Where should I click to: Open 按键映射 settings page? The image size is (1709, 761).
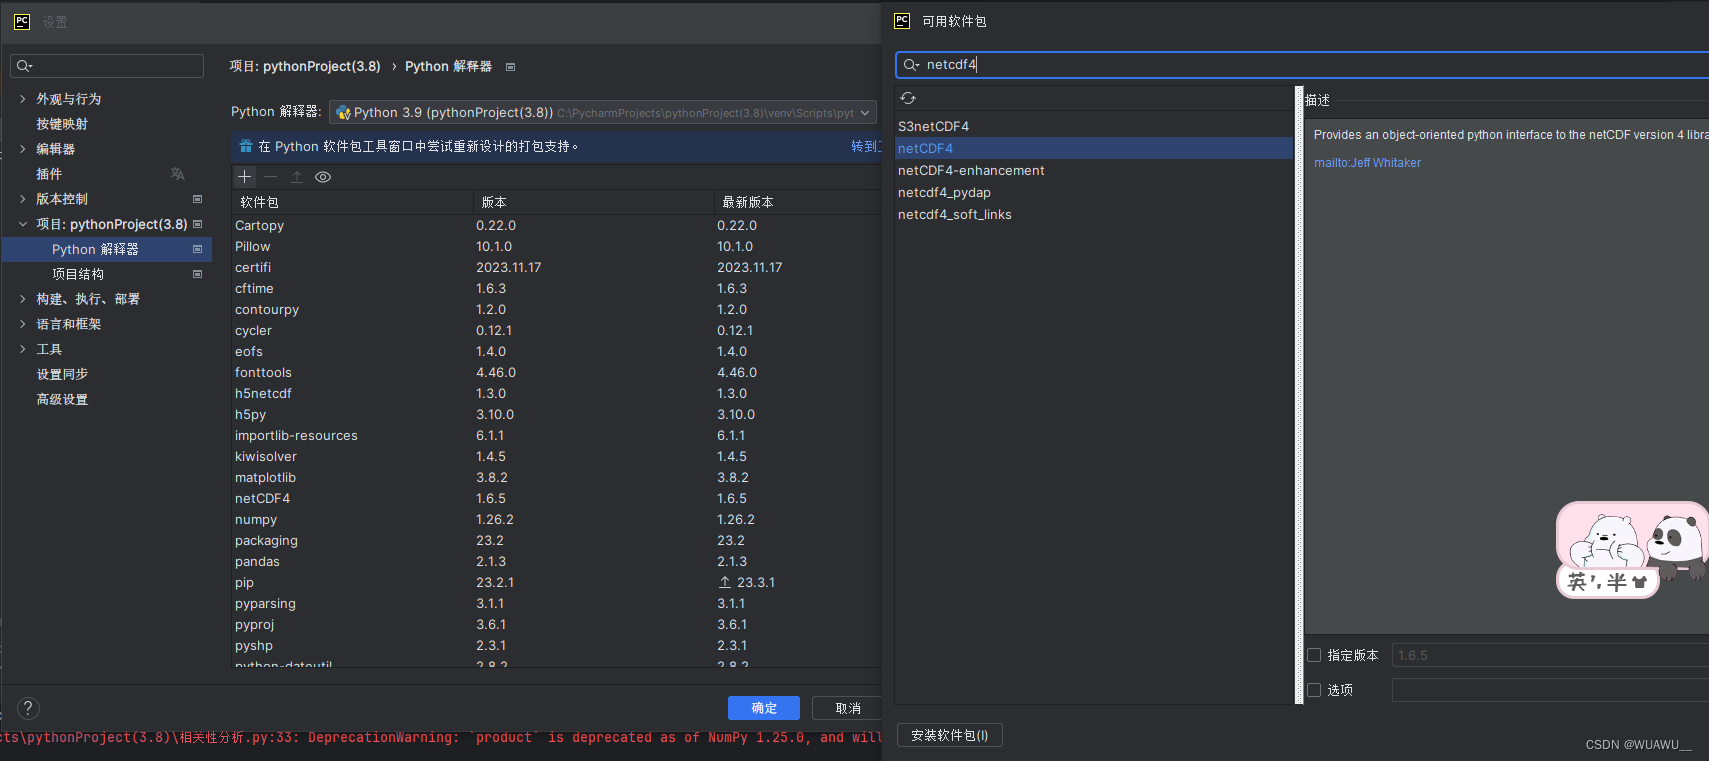[62, 124]
